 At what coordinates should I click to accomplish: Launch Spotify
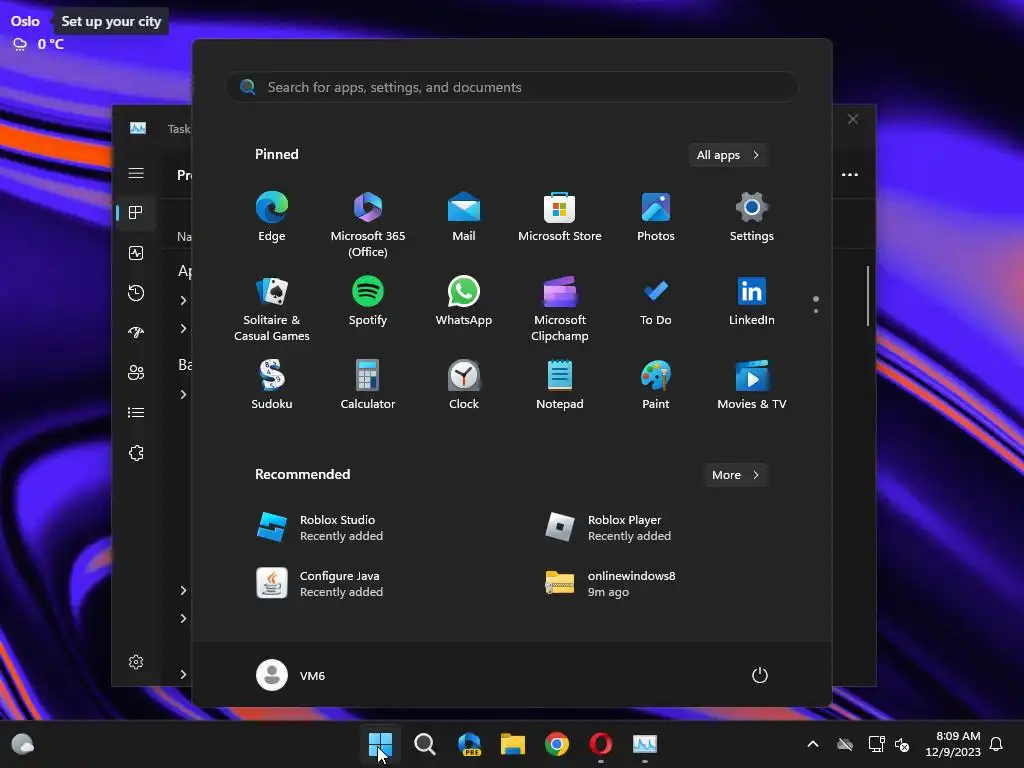point(368,300)
